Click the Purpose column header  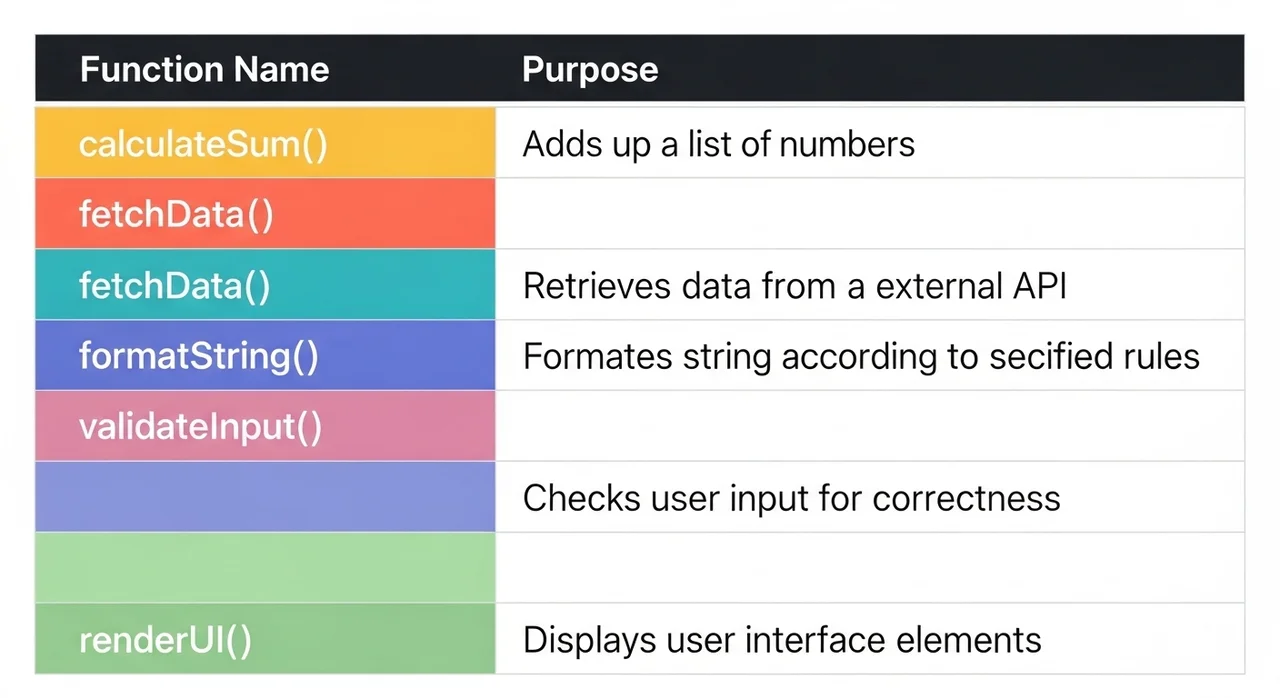tap(590, 69)
